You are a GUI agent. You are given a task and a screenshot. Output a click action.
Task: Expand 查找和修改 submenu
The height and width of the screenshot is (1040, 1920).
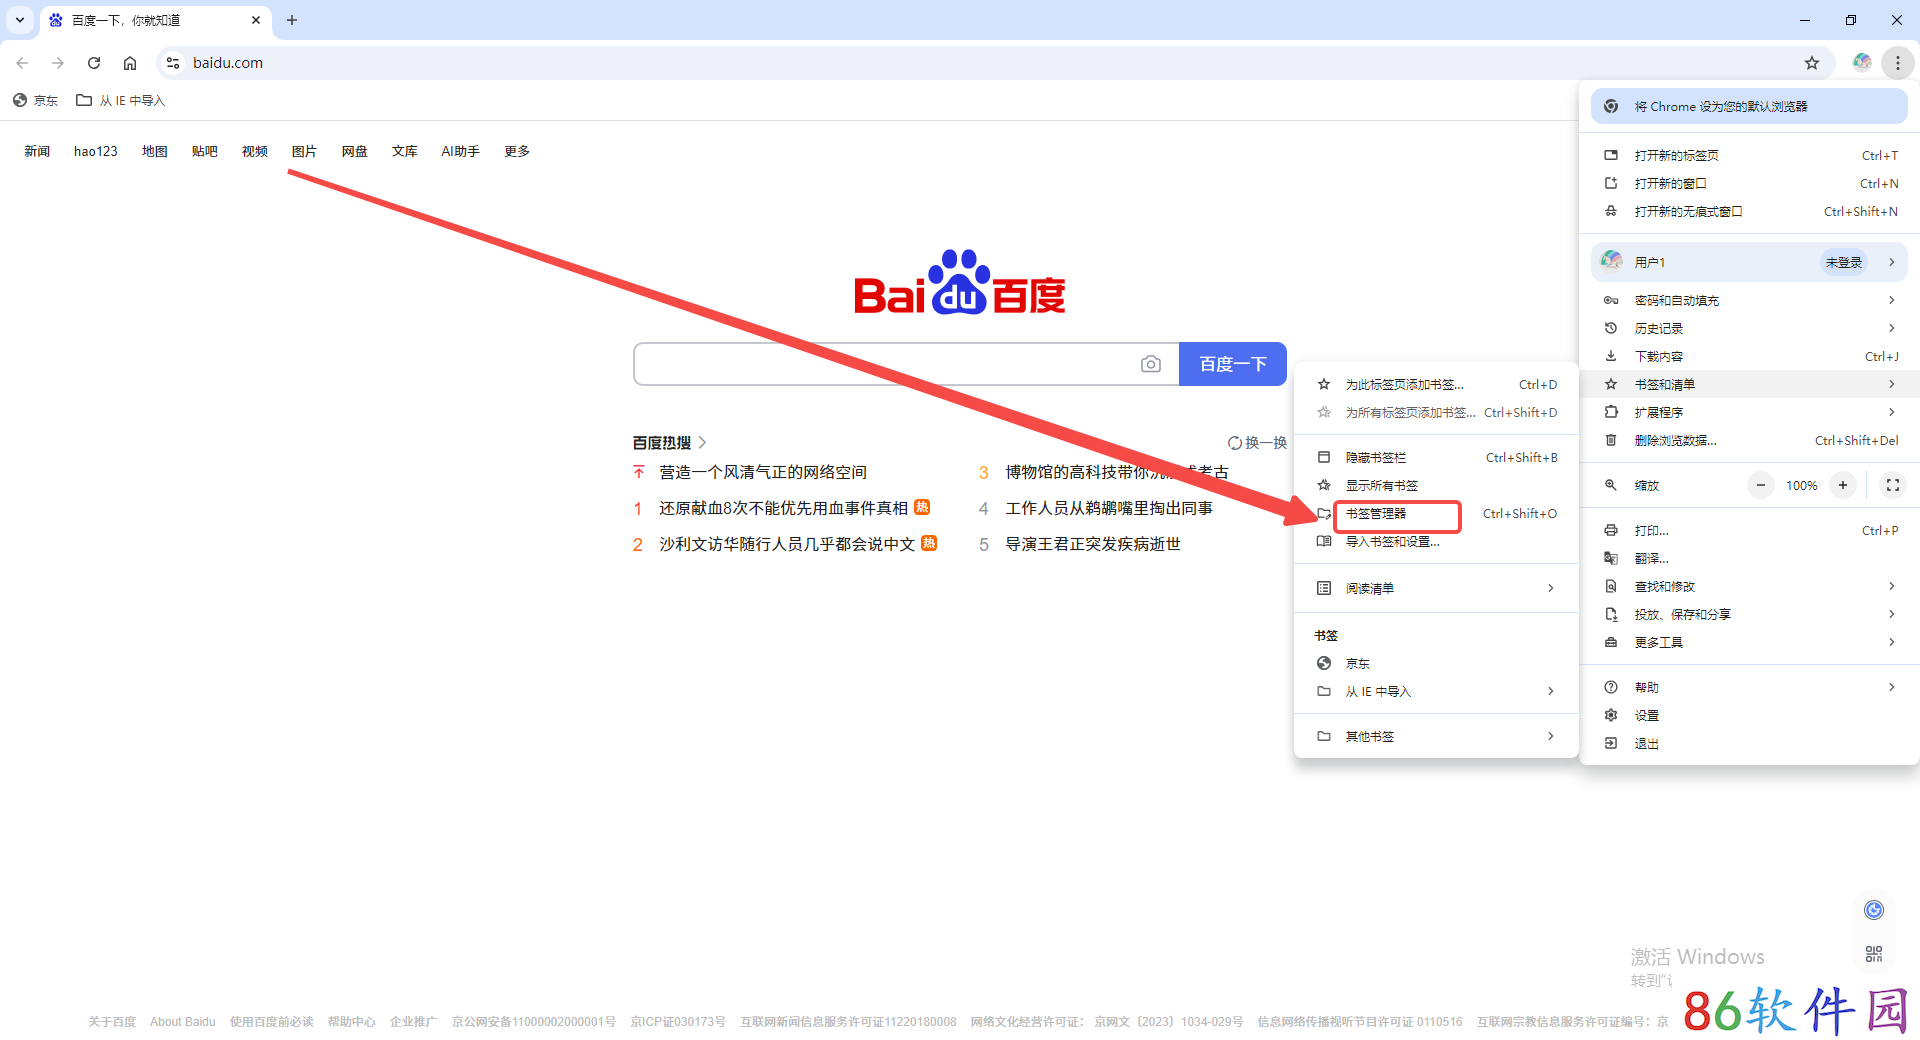[x=1749, y=586]
